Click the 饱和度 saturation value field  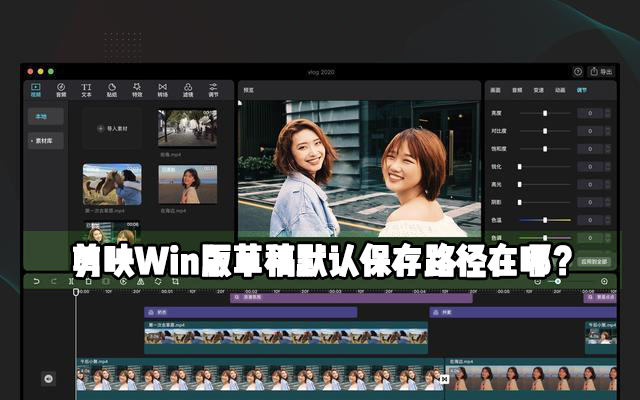[590, 149]
